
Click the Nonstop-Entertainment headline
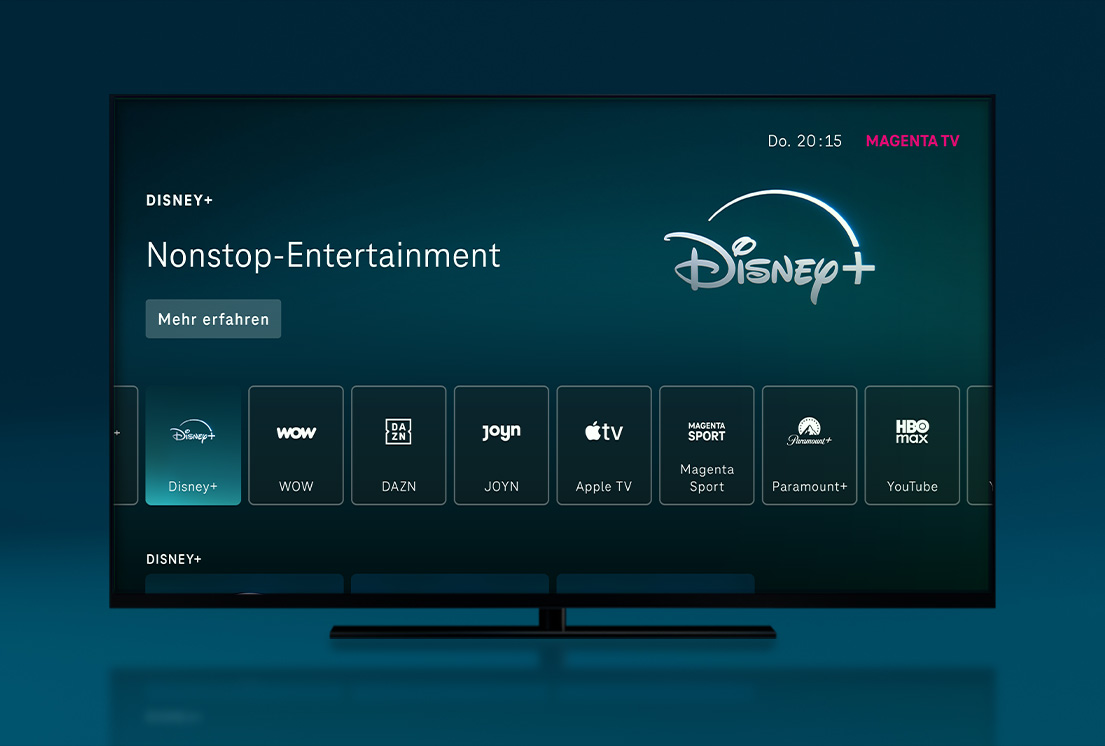(323, 255)
